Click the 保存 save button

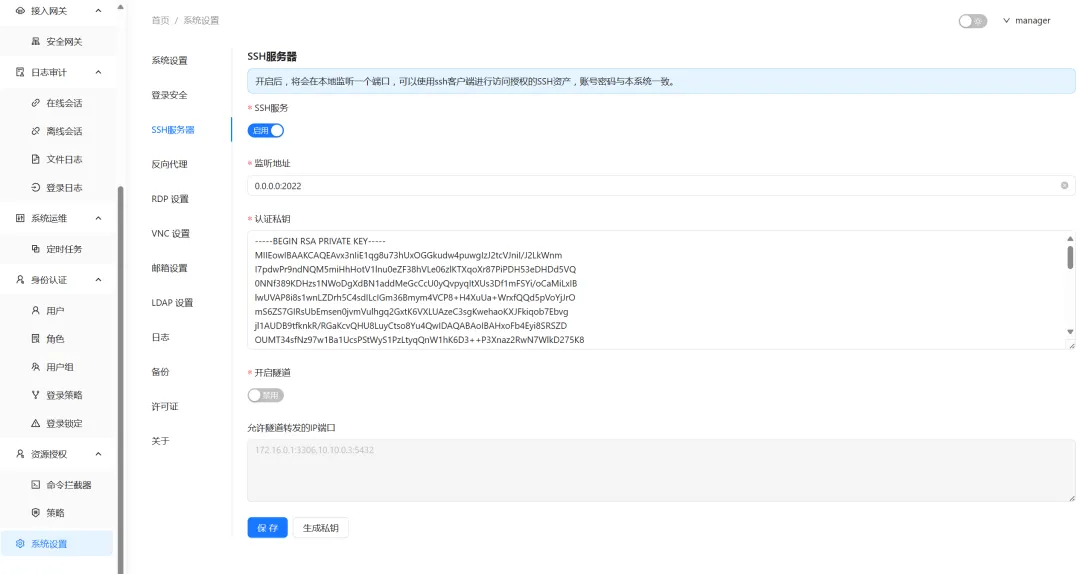(267, 528)
